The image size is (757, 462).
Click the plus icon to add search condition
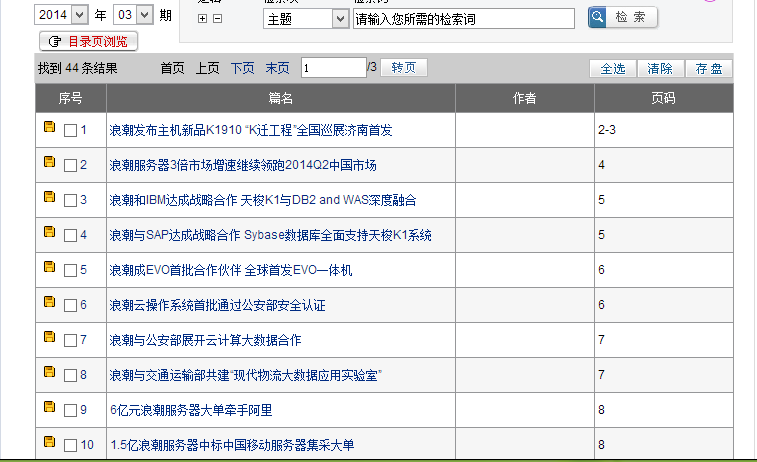point(202,19)
